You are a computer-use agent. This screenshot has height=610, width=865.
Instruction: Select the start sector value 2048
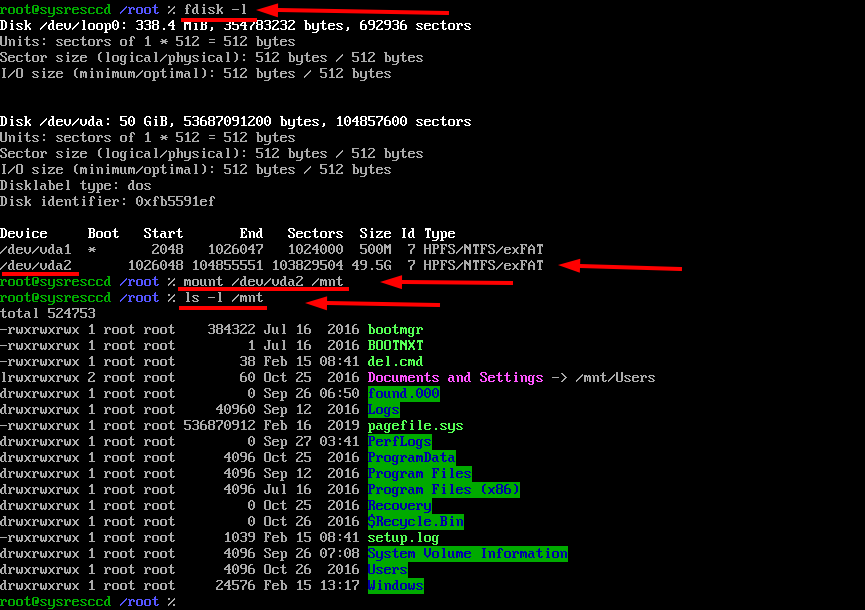click(167, 249)
